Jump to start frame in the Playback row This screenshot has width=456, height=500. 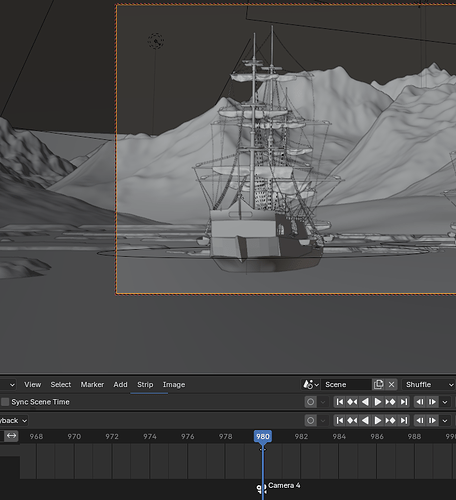[x=340, y=421]
